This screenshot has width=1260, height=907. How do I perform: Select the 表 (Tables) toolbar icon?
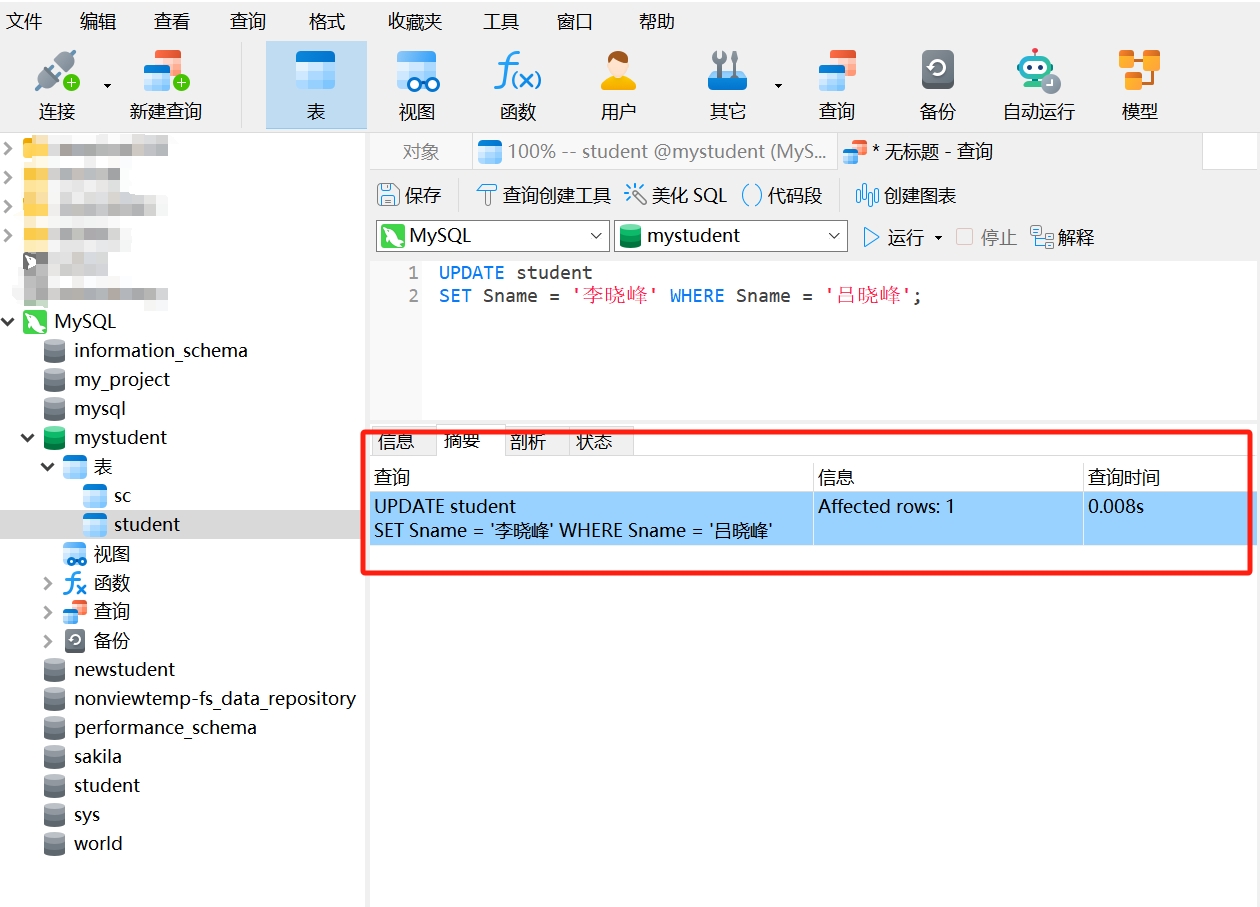pyautogui.click(x=315, y=83)
